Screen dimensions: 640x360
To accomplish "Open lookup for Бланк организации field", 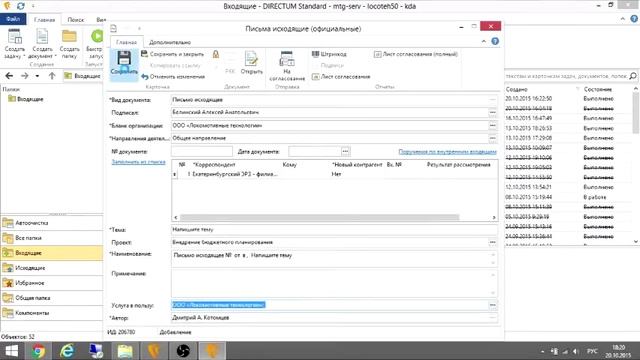I will 493,125.
